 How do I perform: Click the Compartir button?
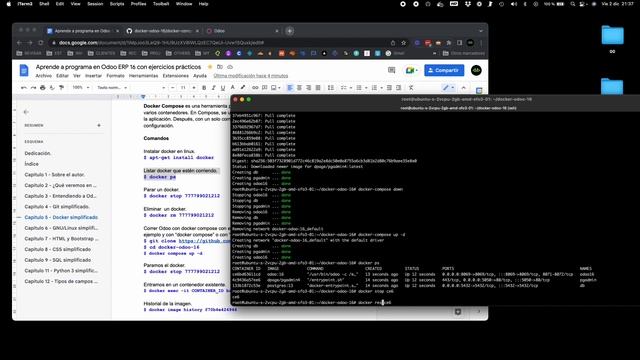444,70
